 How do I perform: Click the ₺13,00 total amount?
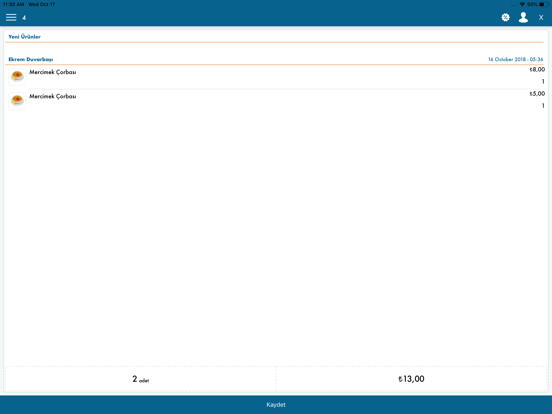click(411, 379)
